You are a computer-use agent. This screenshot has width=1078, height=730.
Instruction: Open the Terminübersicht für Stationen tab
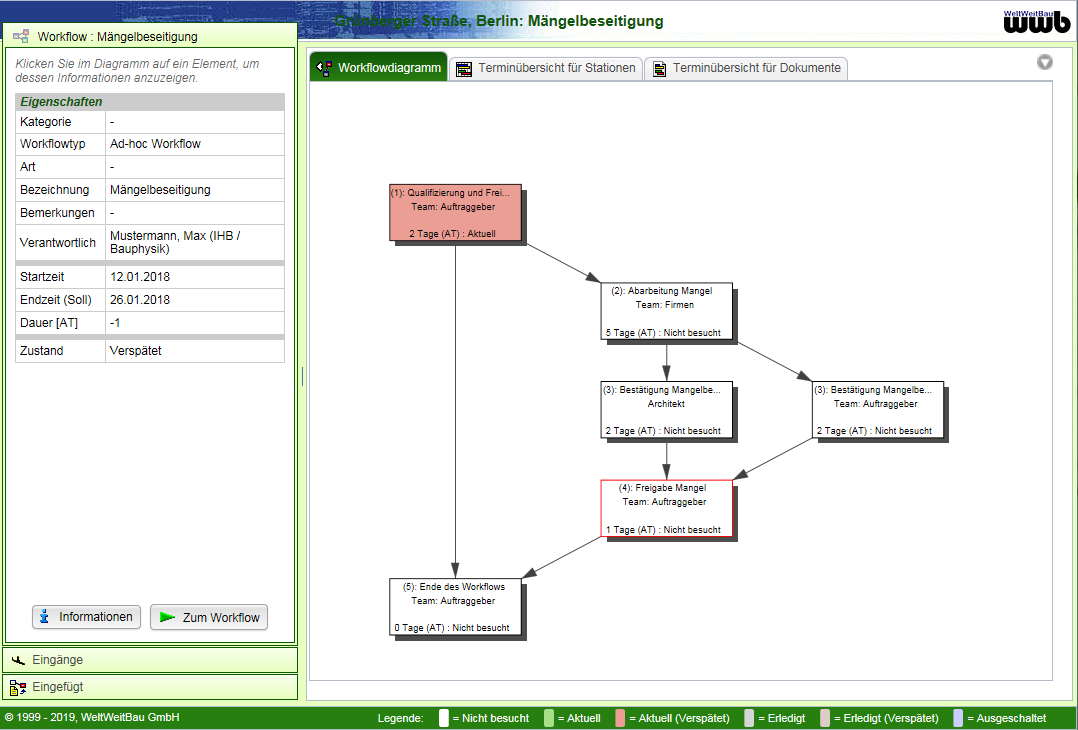pos(546,68)
